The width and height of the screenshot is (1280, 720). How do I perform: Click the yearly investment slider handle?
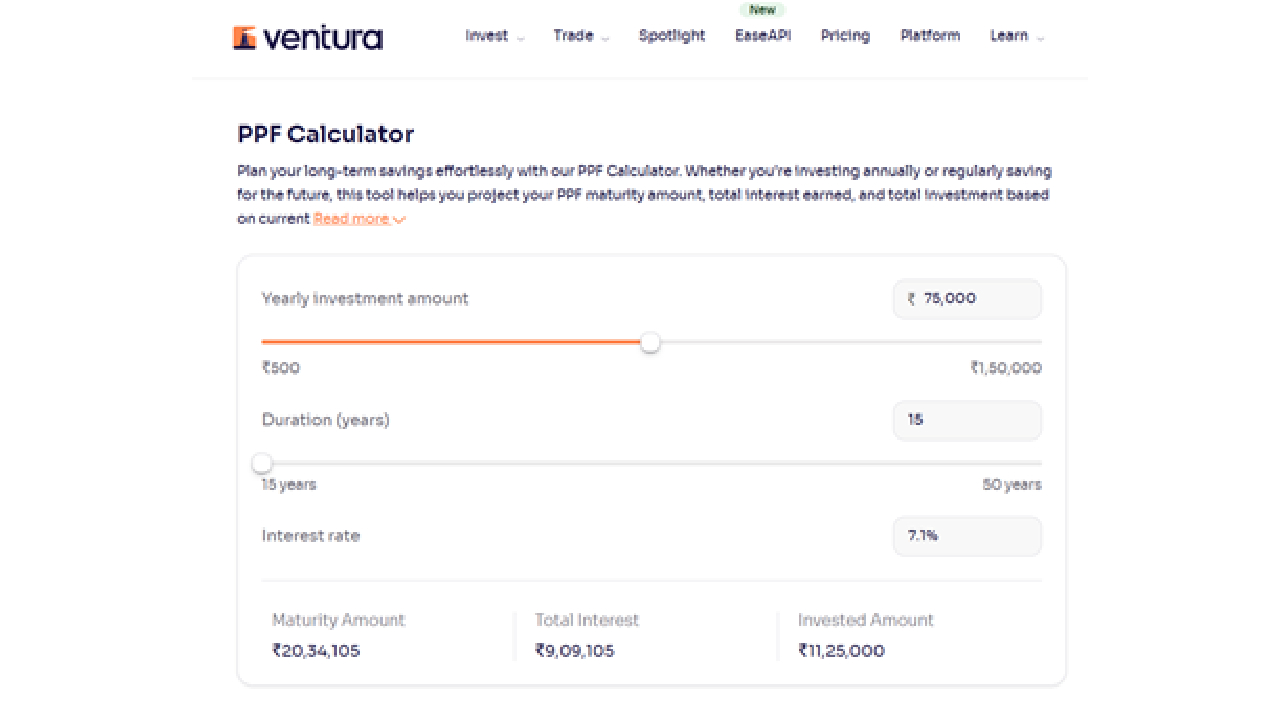tap(650, 343)
